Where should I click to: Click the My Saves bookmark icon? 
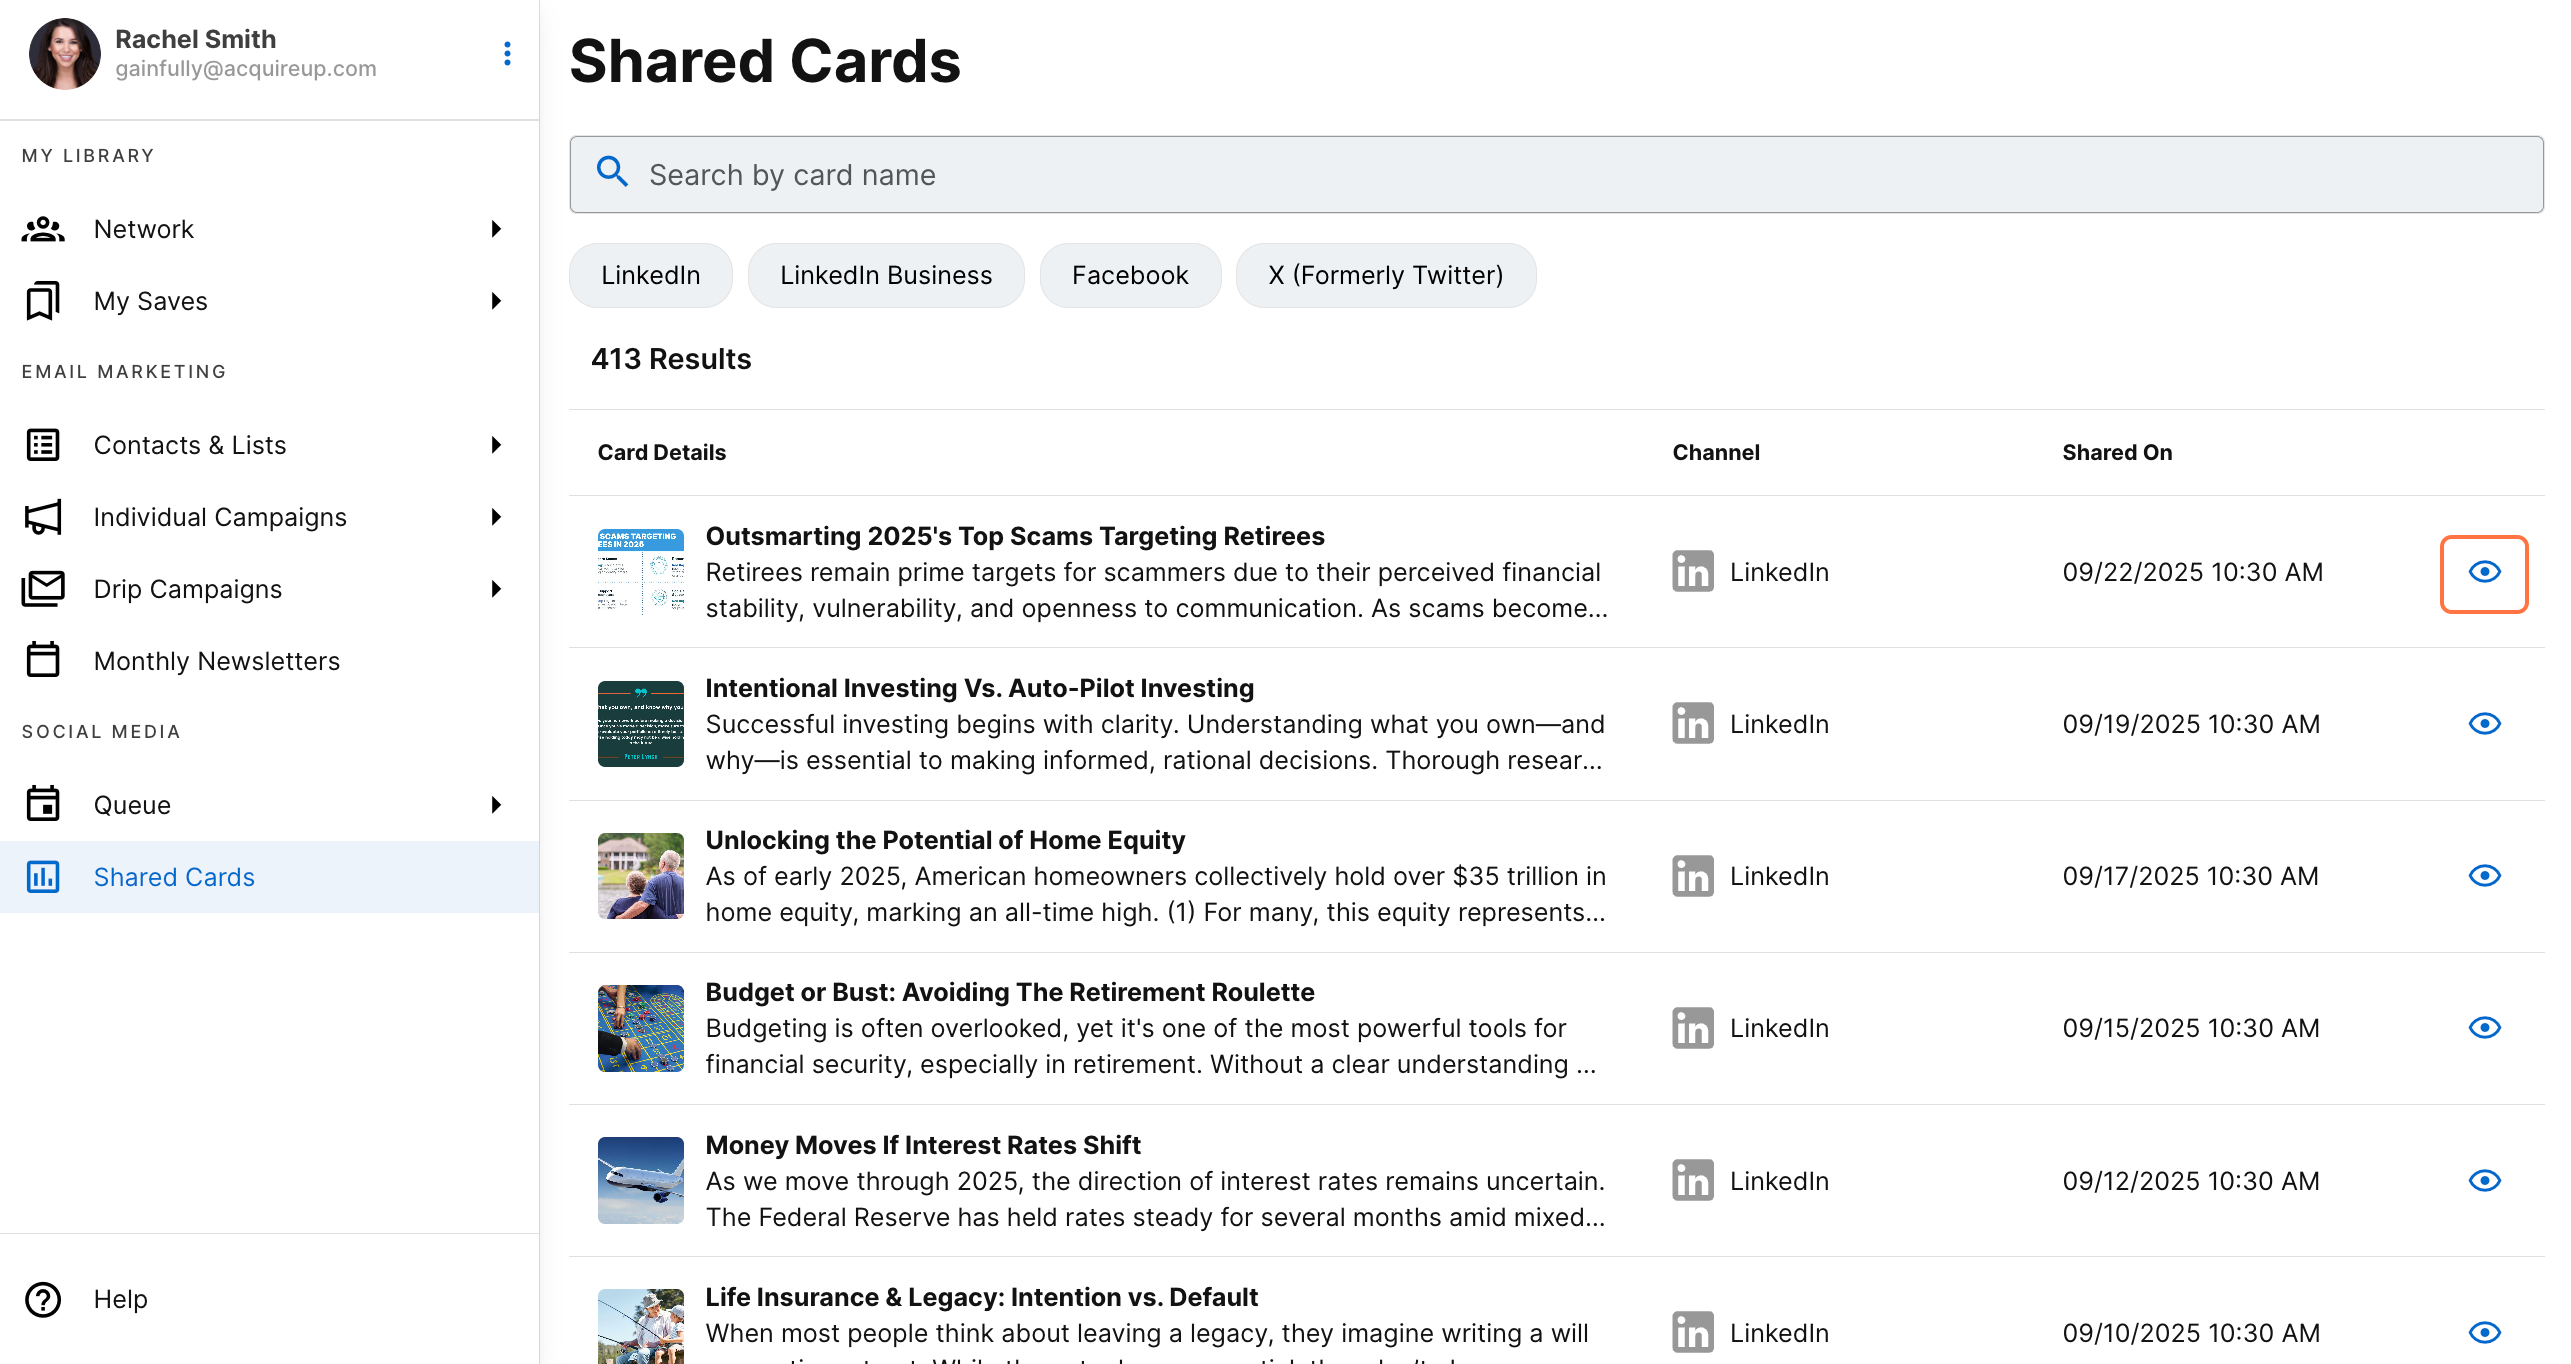pos(43,301)
